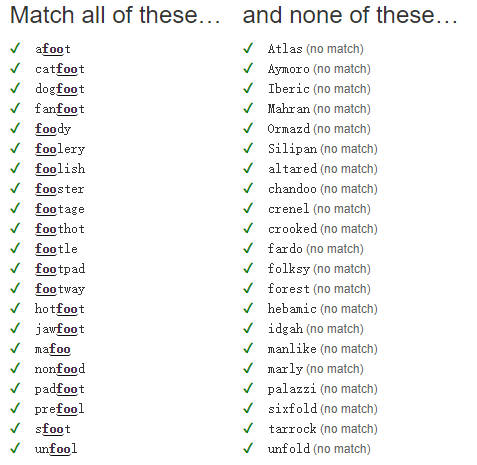Click the checkmark next to unfold
The height and width of the screenshot is (465, 477).
pos(248,448)
